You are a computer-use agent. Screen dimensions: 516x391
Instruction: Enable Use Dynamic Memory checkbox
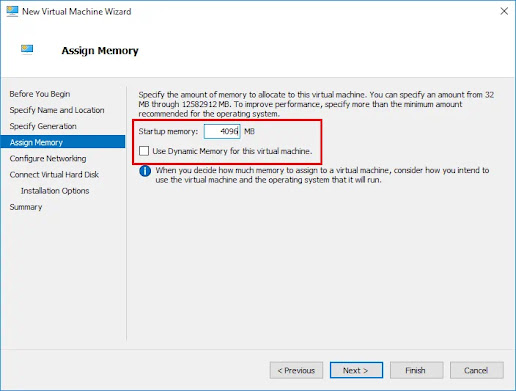click(x=144, y=151)
